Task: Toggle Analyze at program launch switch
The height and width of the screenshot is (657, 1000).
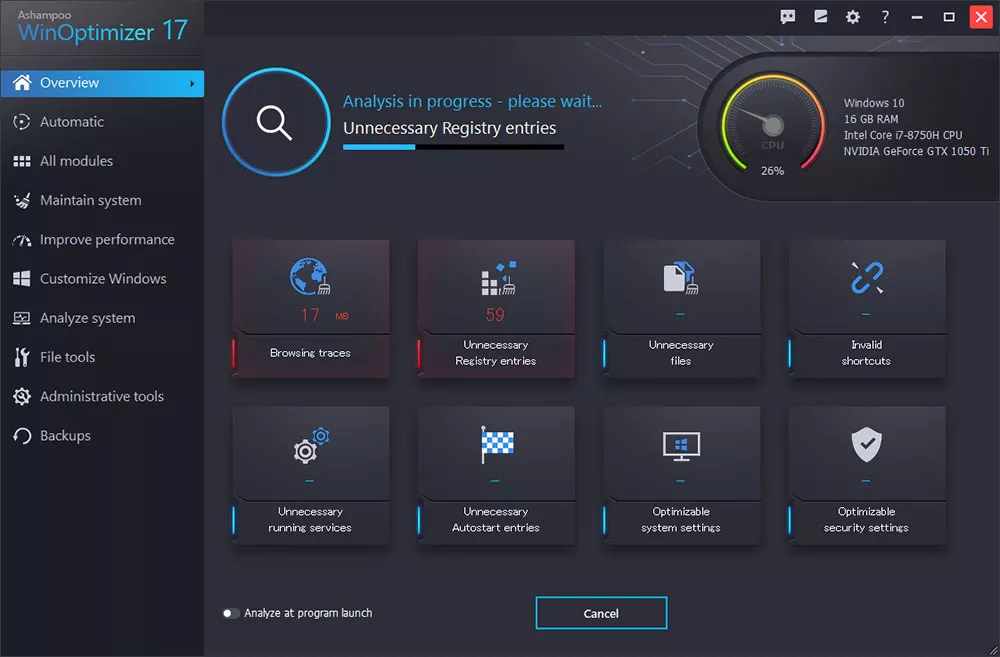Action: (x=231, y=613)
